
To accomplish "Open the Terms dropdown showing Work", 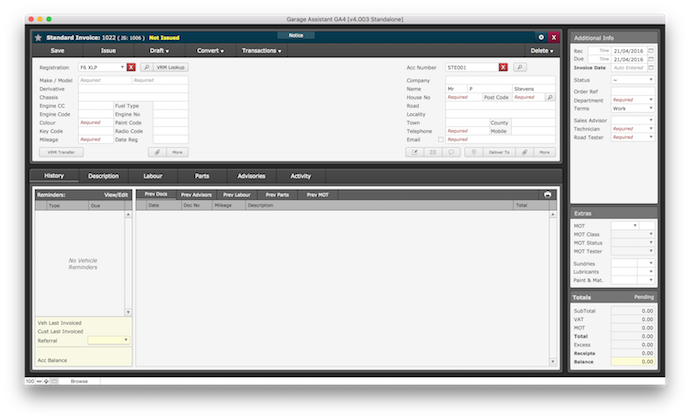I will coord(651,108).
